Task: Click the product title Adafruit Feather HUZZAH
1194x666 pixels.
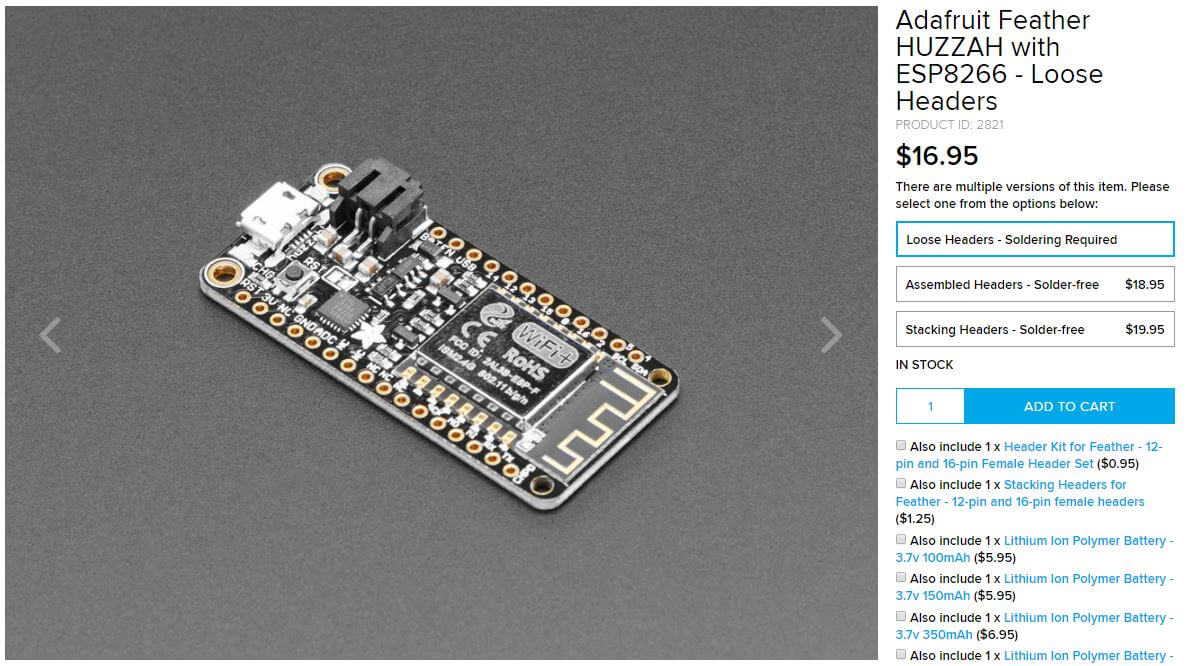Action: 999,60
